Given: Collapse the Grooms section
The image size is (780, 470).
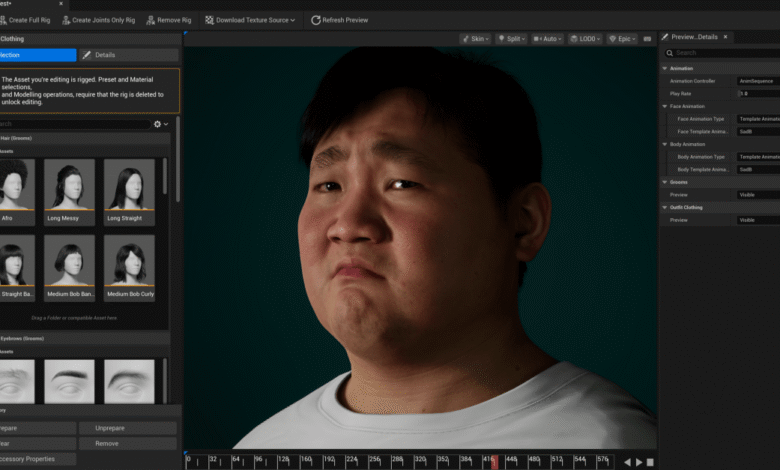Looking at the screenshot, I should pos(665,182).
